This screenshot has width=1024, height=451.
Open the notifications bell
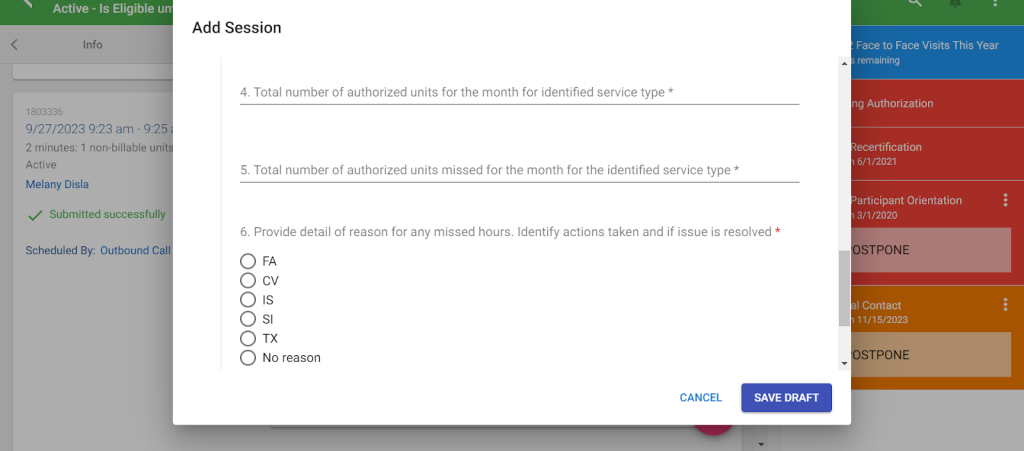(955, 3)
